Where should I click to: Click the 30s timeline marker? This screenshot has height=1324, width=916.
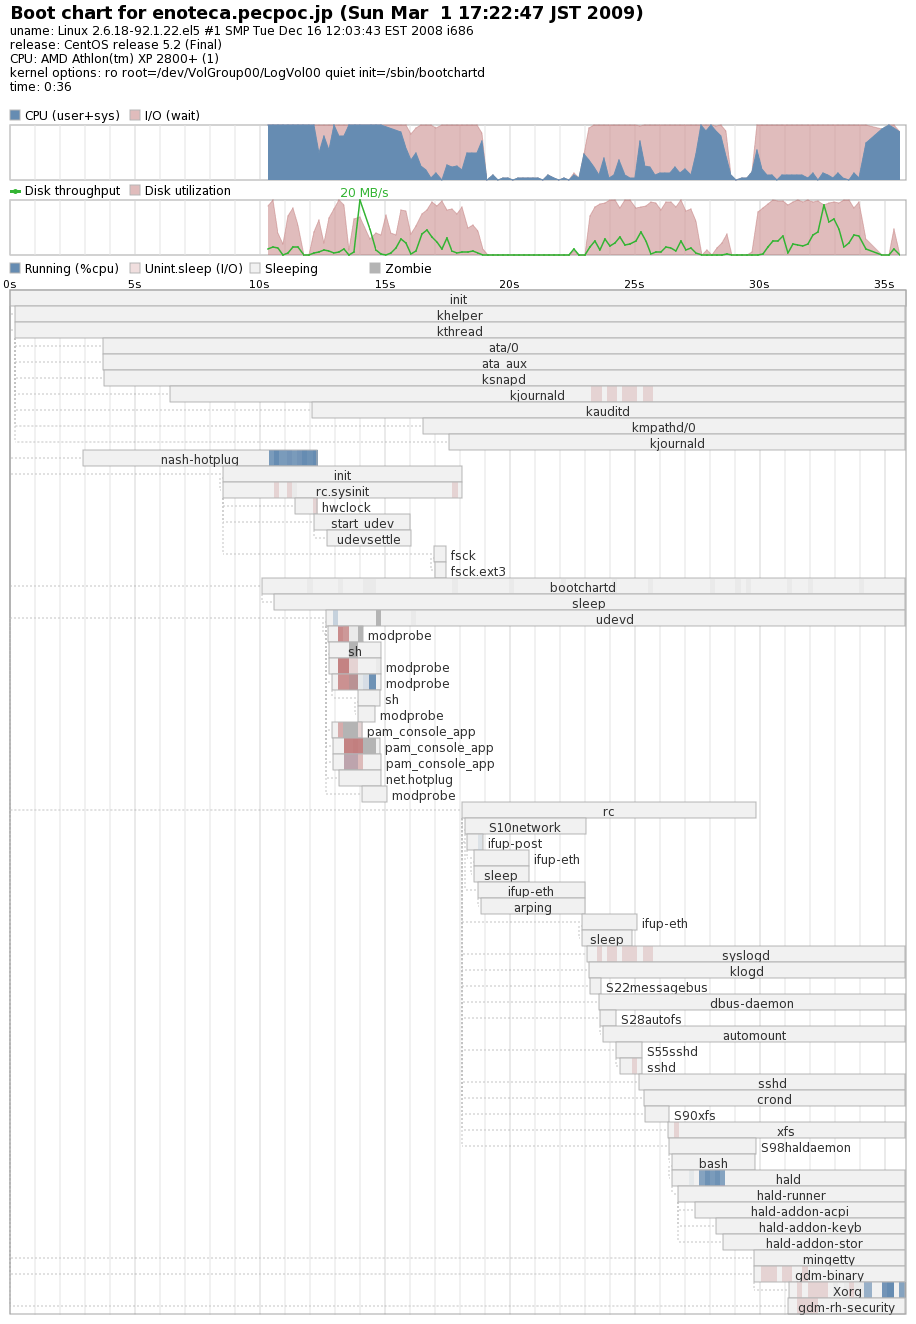tap(759, 285)
